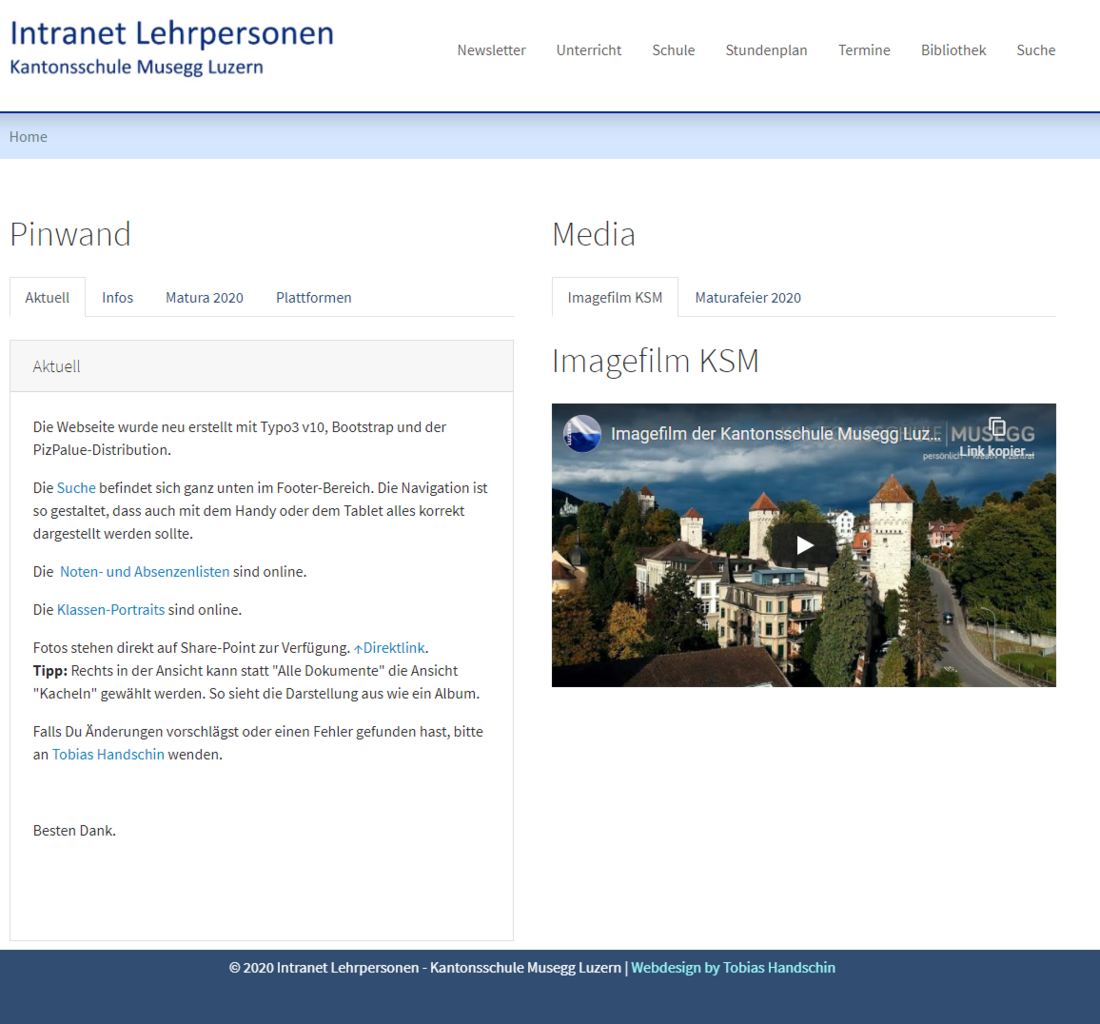Open the Newsletter menu
The width and height of the screenshot is (1100, 1024).
coord(491,50)
